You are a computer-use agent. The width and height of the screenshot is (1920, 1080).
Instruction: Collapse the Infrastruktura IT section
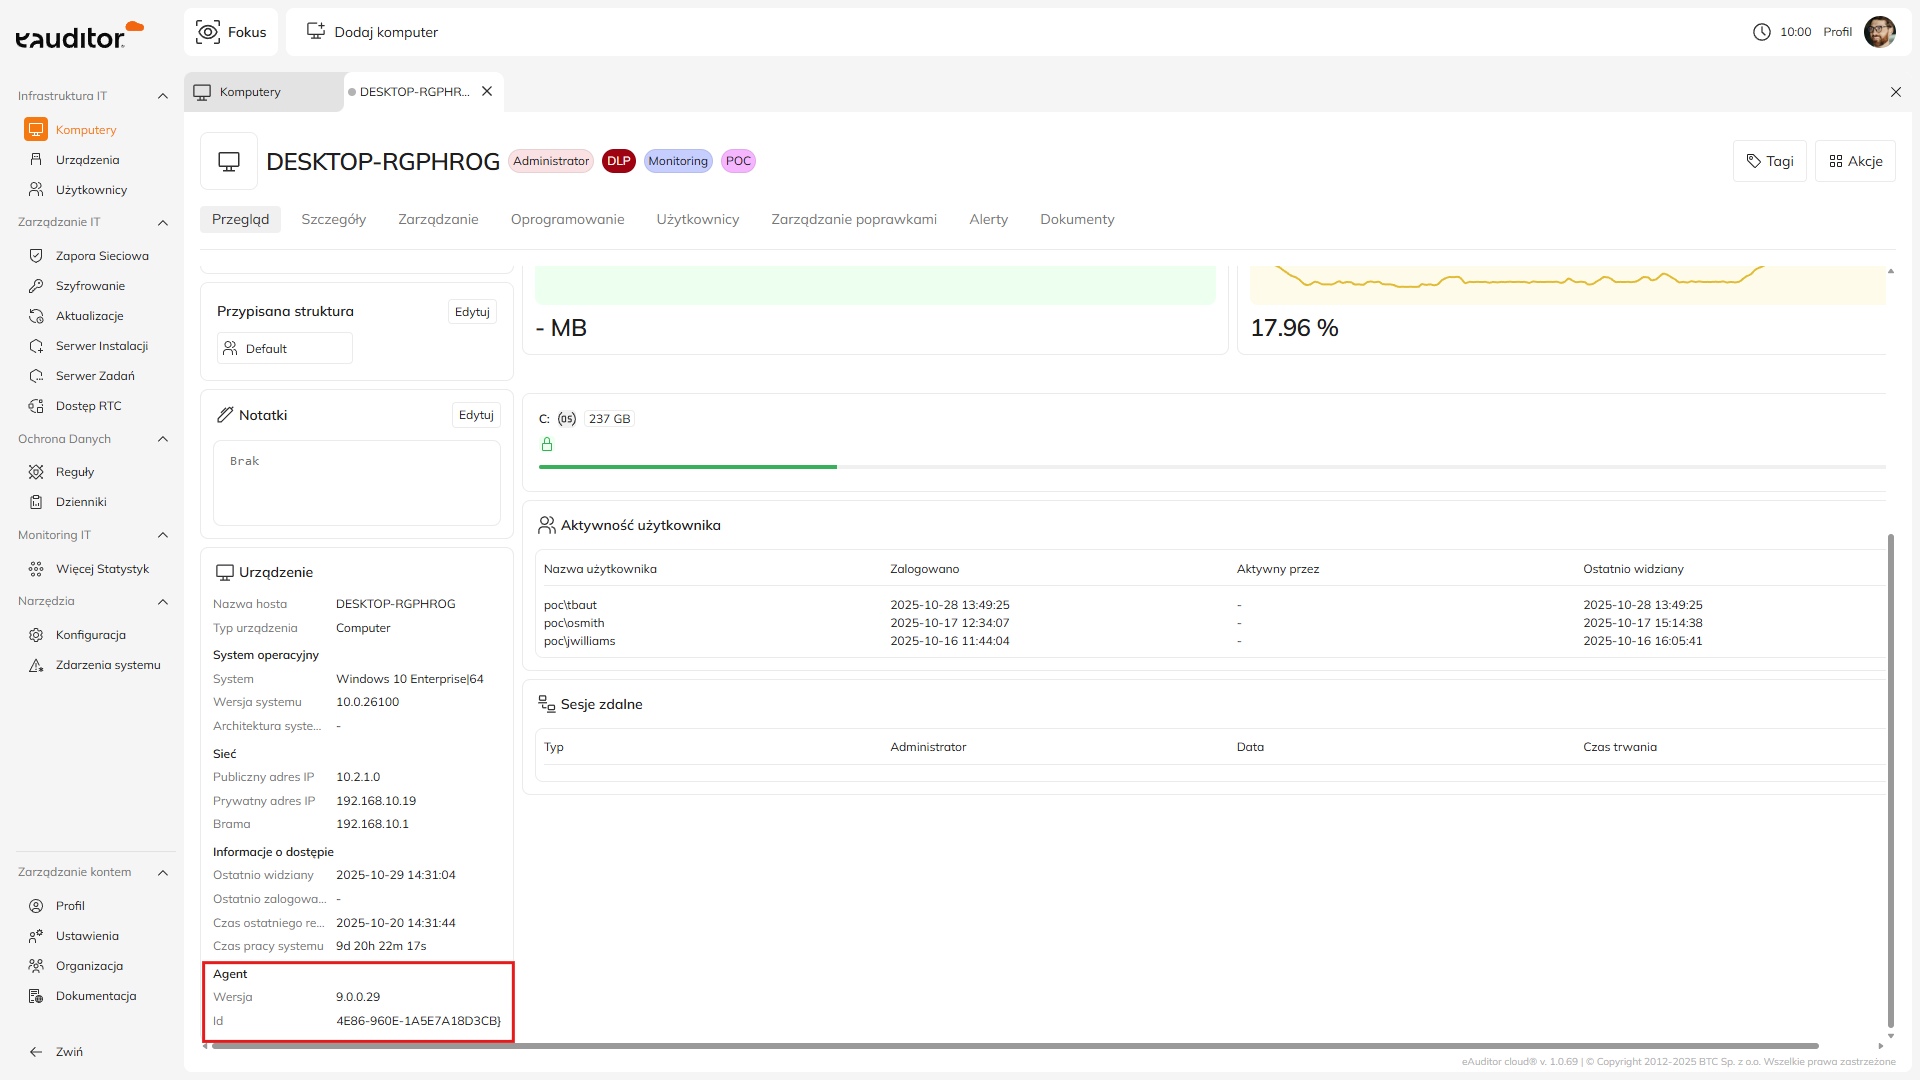coord(163,96)
